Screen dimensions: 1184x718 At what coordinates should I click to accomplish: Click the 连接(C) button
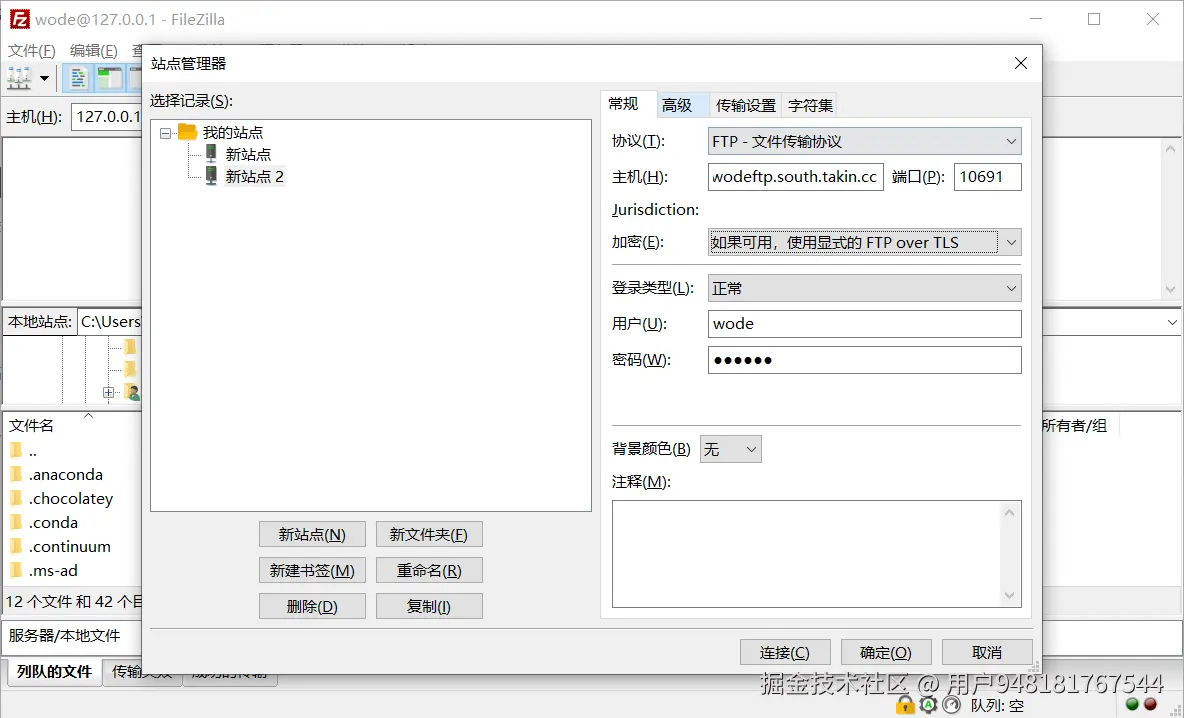(x=785, y=652)
